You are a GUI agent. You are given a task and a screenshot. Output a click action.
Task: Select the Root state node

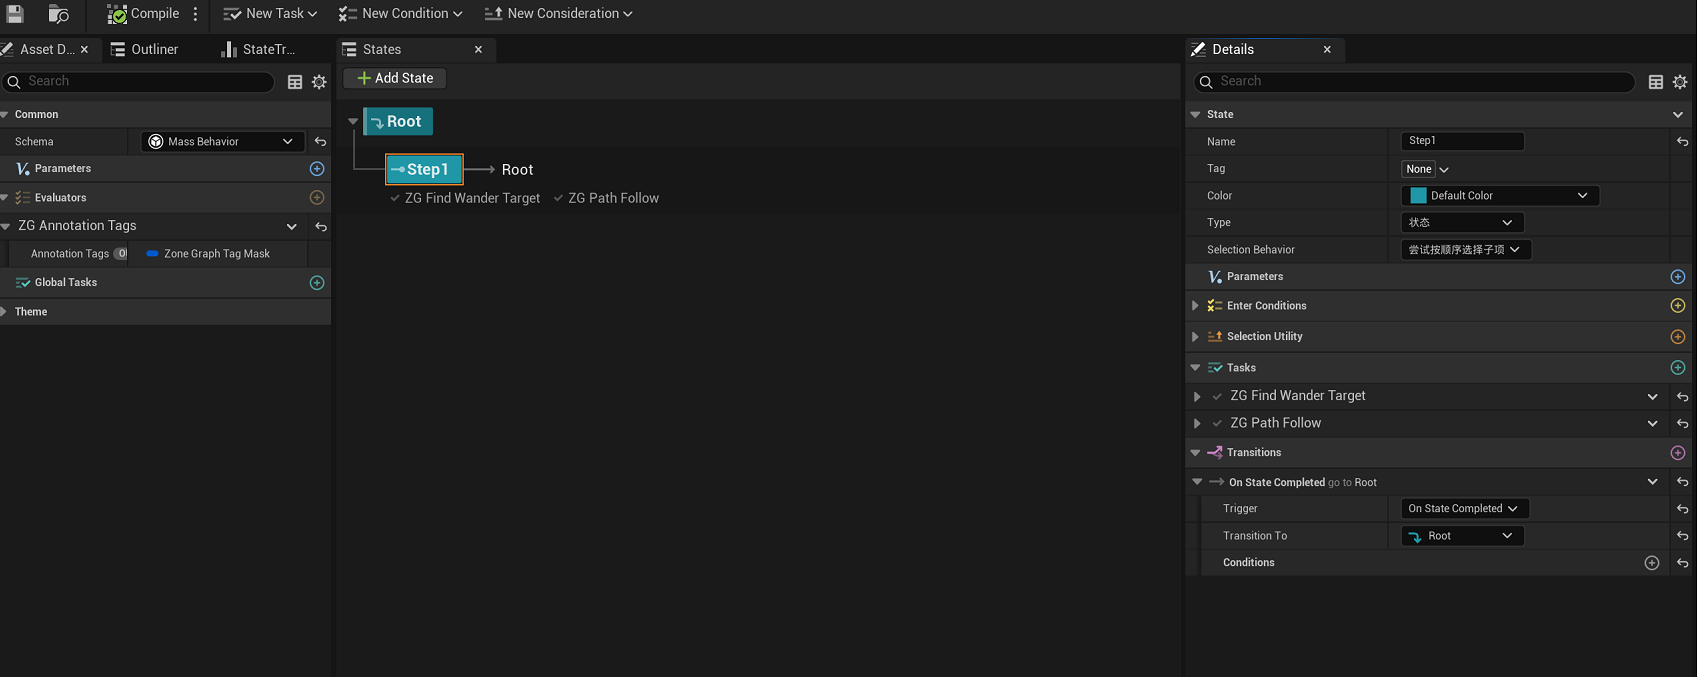tap(398, 121)
